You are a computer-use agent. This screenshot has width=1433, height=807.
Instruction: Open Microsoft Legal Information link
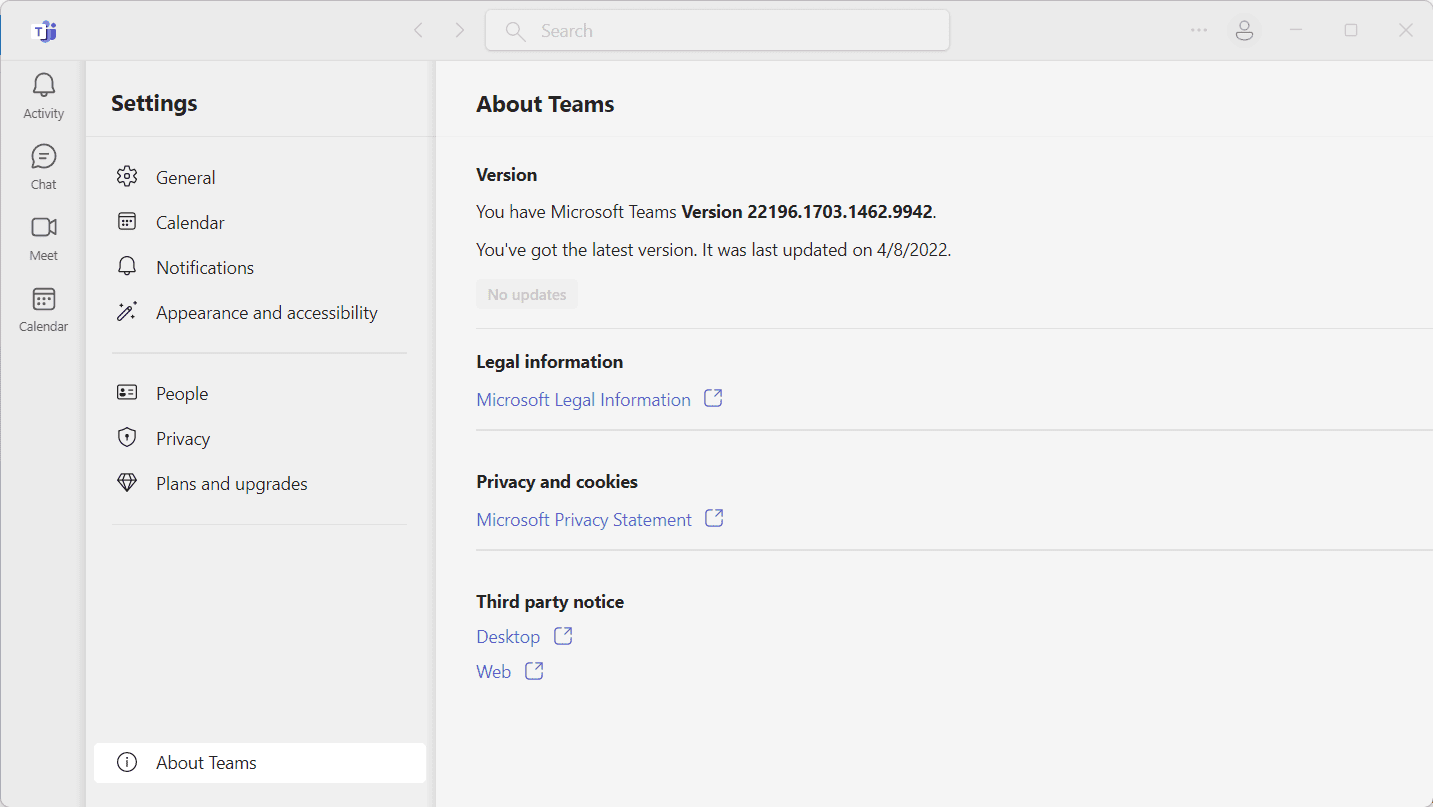coord(583,399)
